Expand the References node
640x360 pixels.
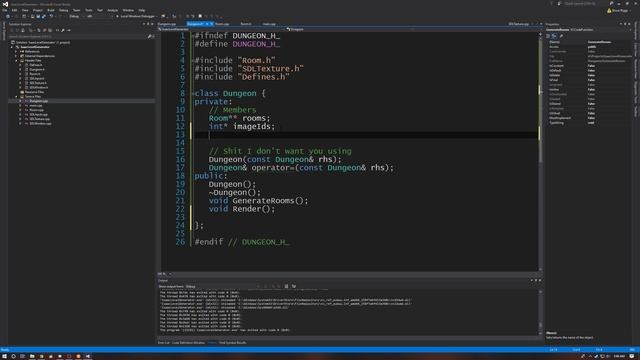[16, 51]
